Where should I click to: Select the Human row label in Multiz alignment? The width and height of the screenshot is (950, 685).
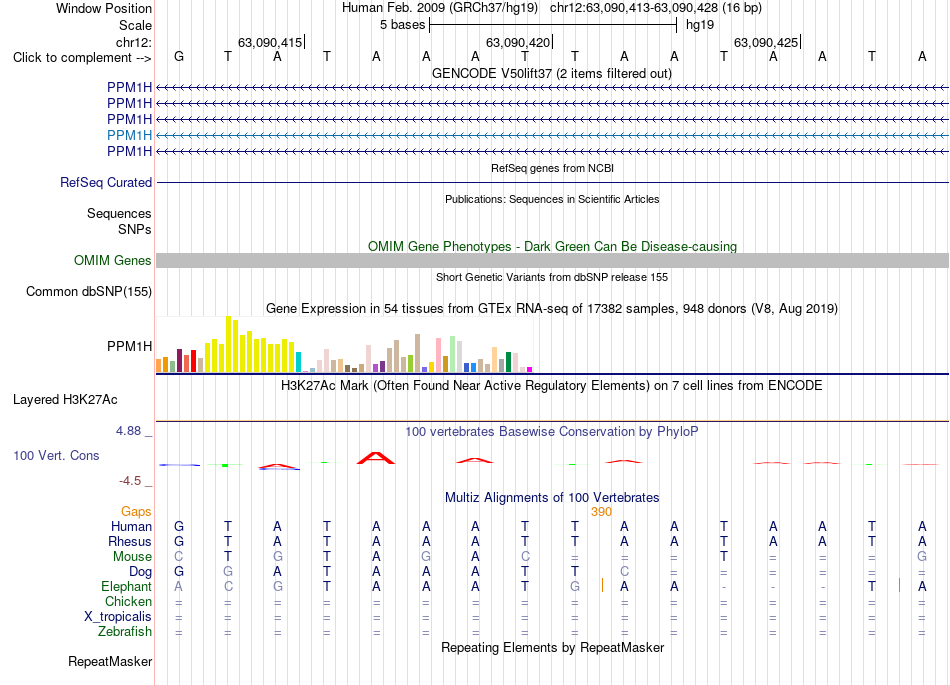(131, 526)
